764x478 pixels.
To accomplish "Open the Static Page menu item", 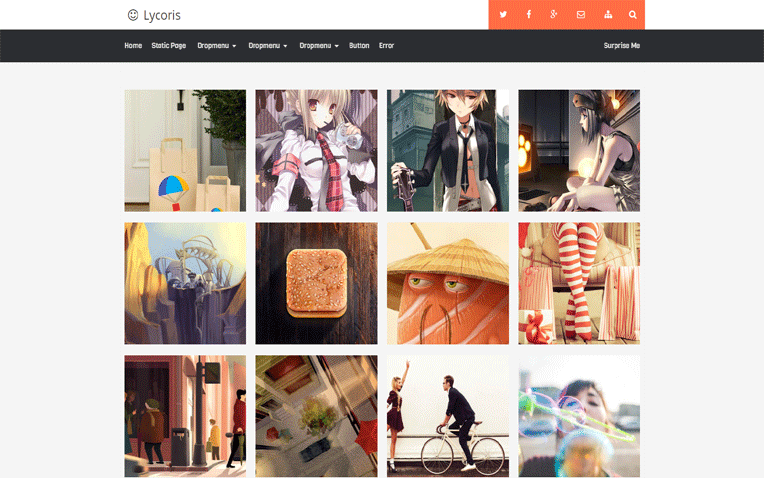I will (x=169, y=45).
